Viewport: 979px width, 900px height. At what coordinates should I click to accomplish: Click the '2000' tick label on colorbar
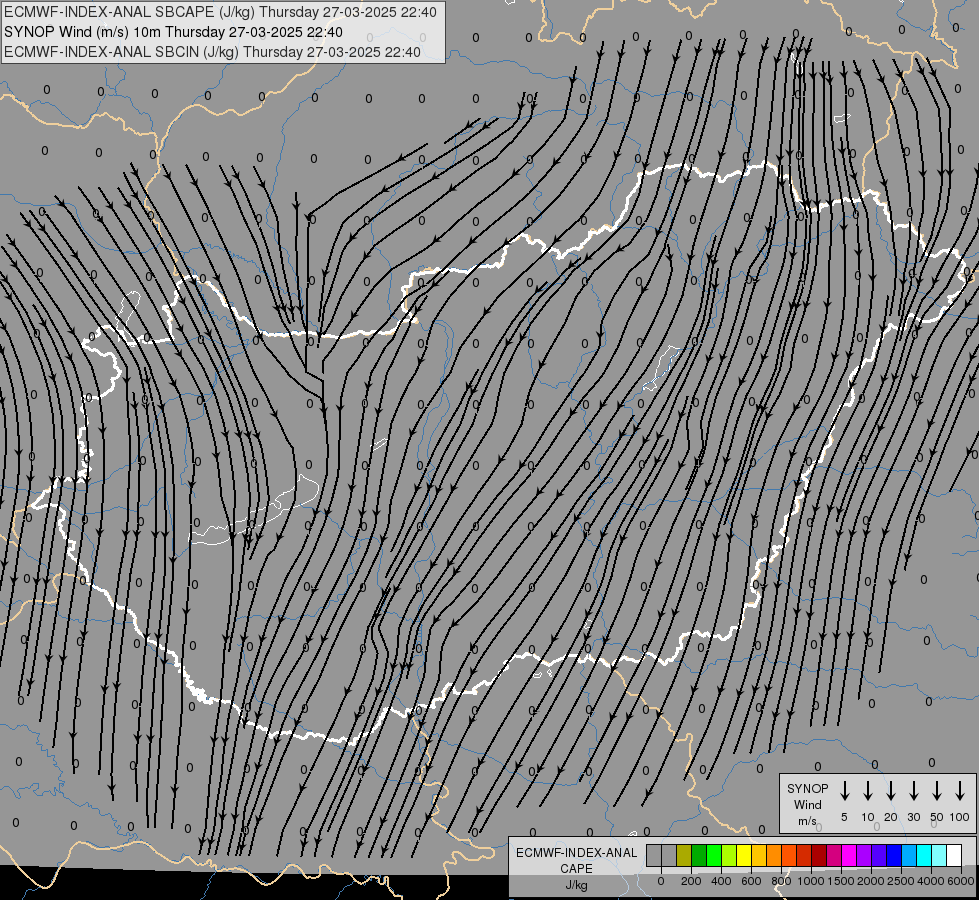(871, 881)
